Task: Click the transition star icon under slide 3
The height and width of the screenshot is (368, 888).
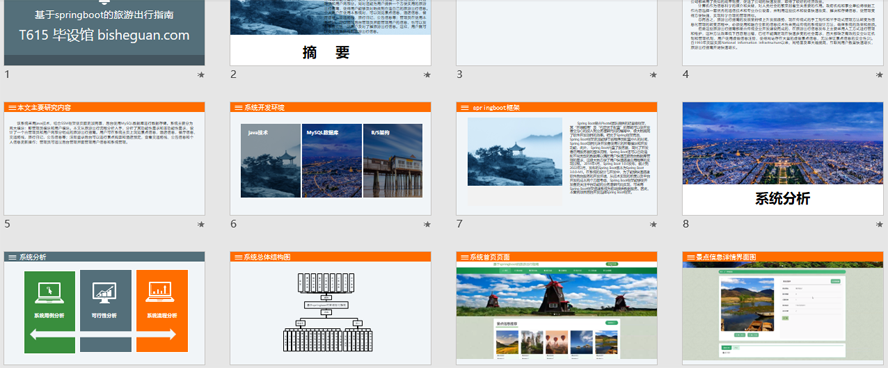Action: [x=653, y=75]
